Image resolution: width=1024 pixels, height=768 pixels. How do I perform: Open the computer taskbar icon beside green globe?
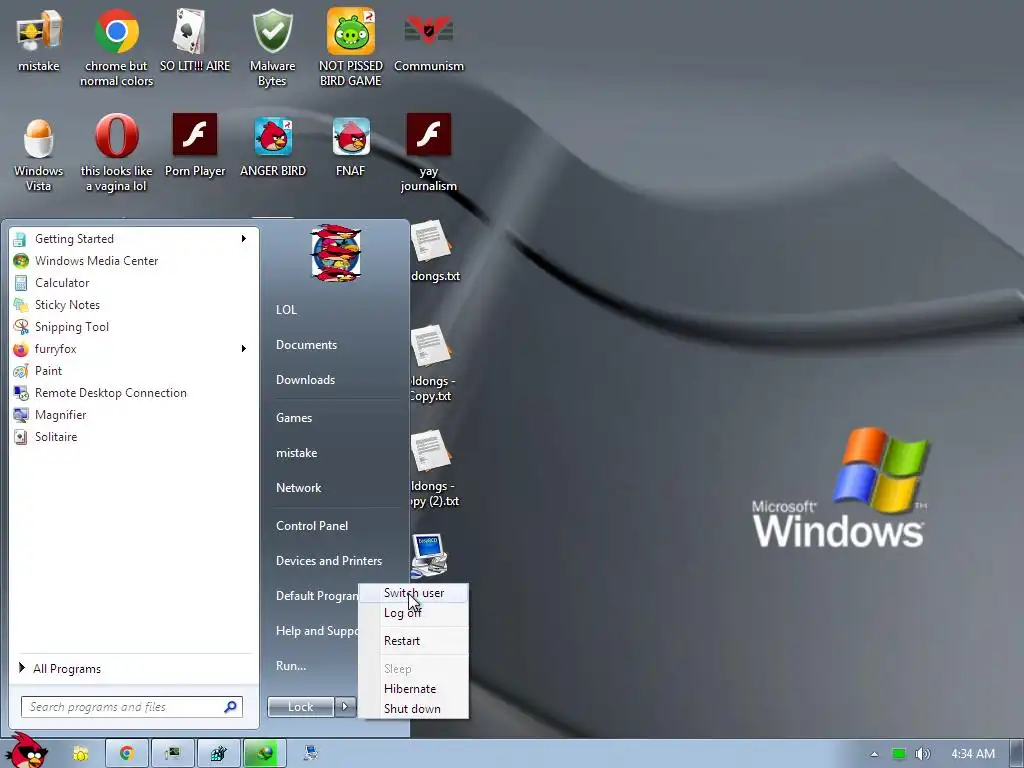point(311,754)
